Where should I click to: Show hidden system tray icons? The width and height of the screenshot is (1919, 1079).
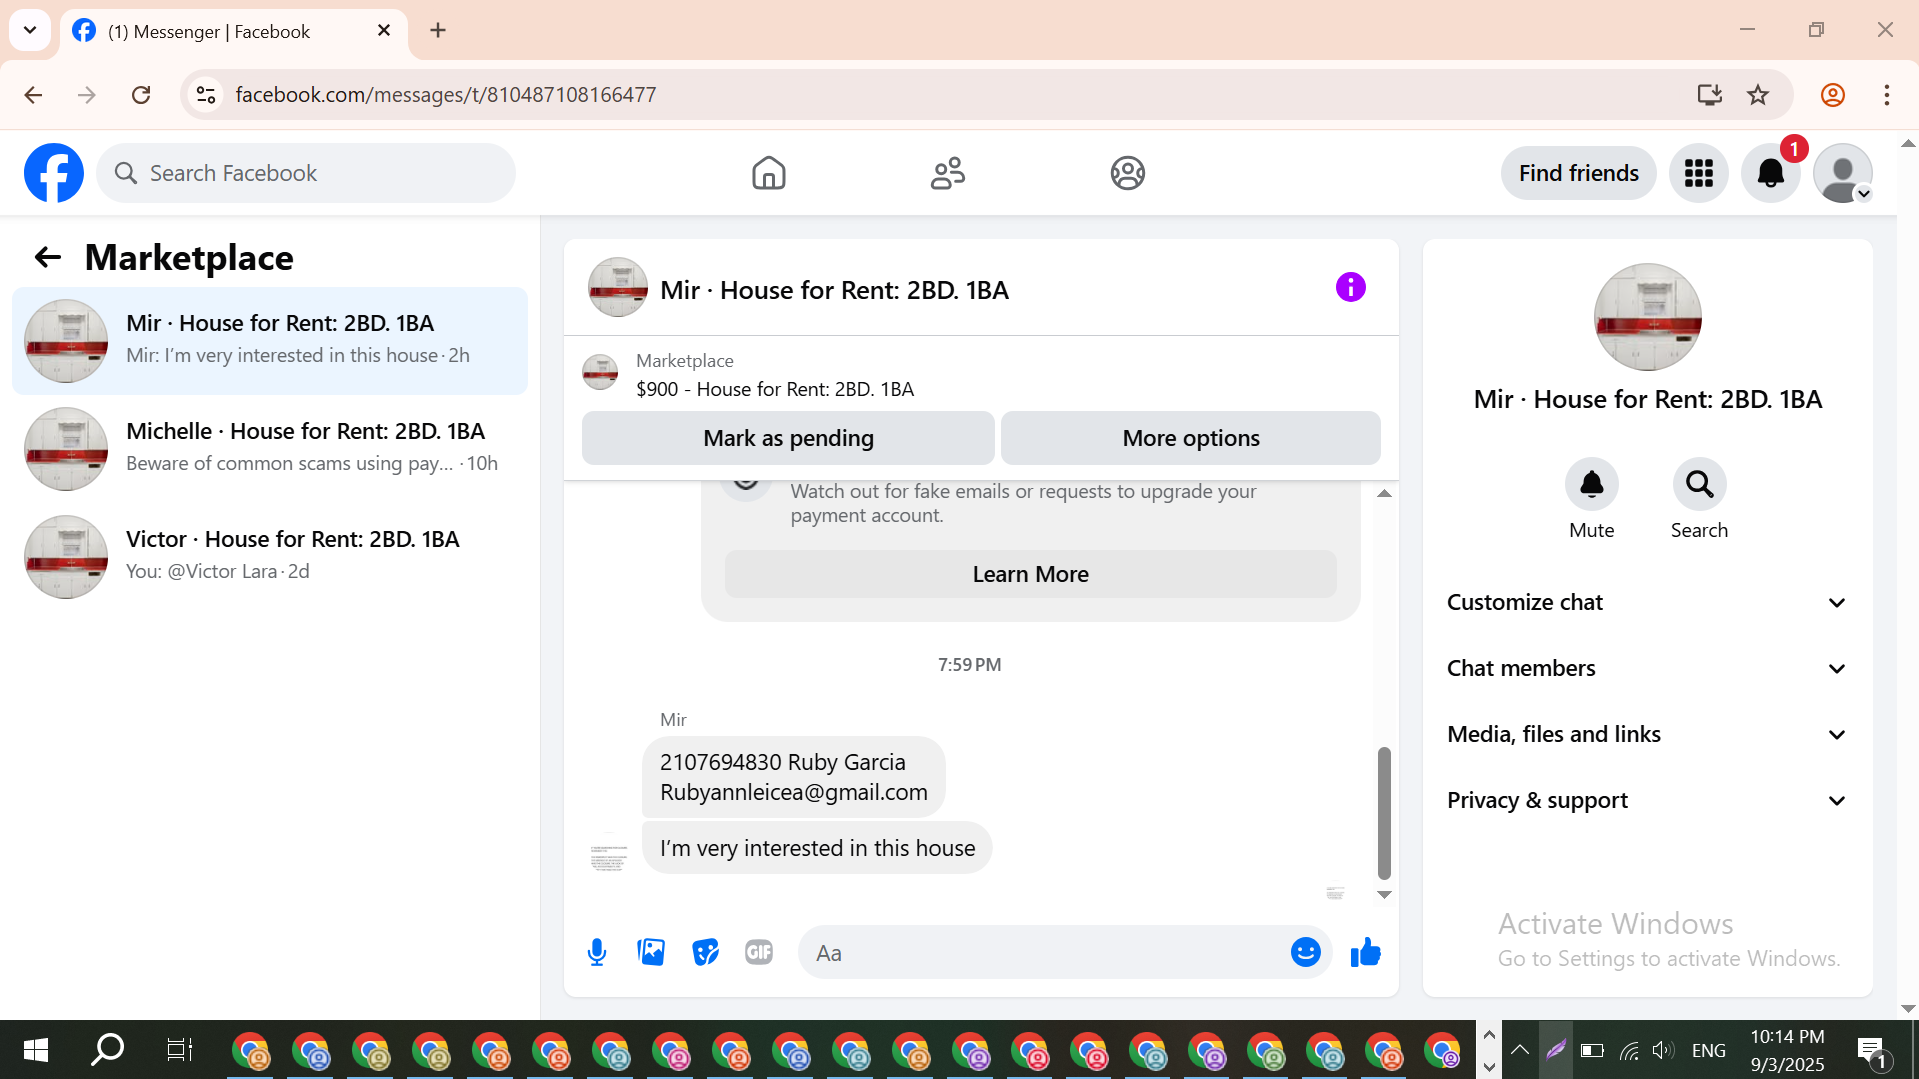click(x=1519, y=1050)
